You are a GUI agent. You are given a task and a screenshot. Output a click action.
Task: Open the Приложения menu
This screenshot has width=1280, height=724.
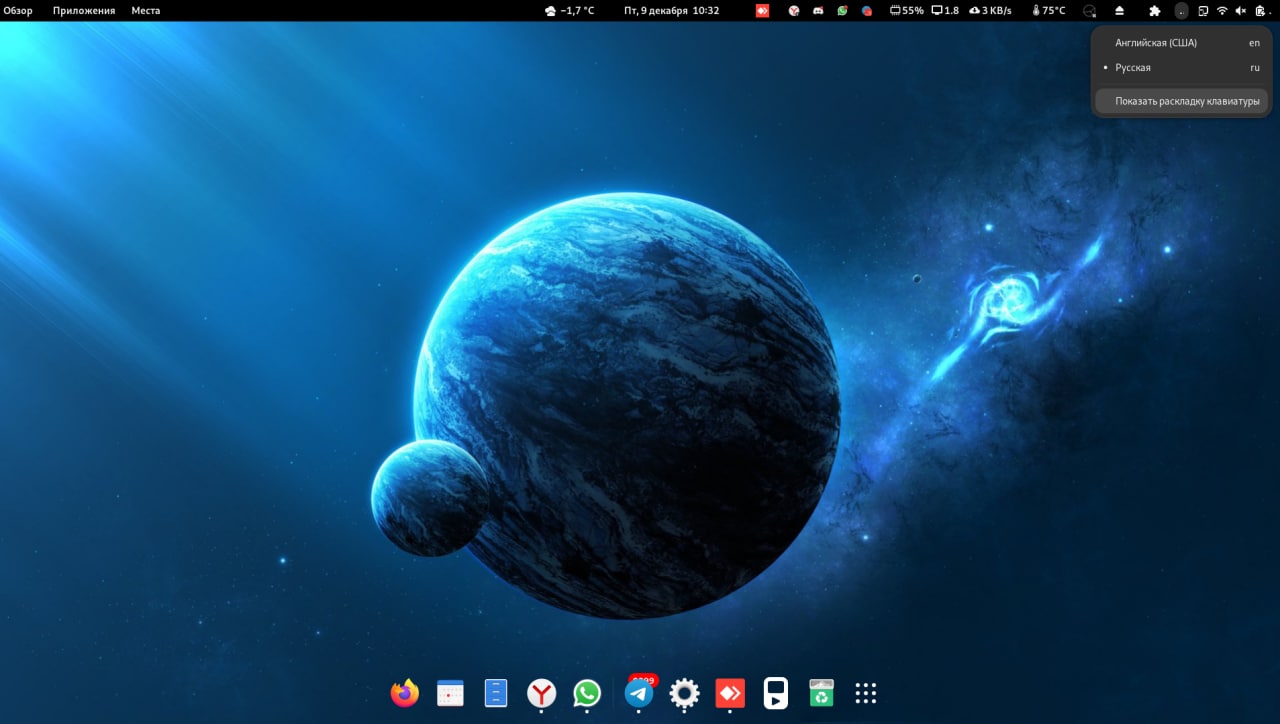click(x=84, y=11)
